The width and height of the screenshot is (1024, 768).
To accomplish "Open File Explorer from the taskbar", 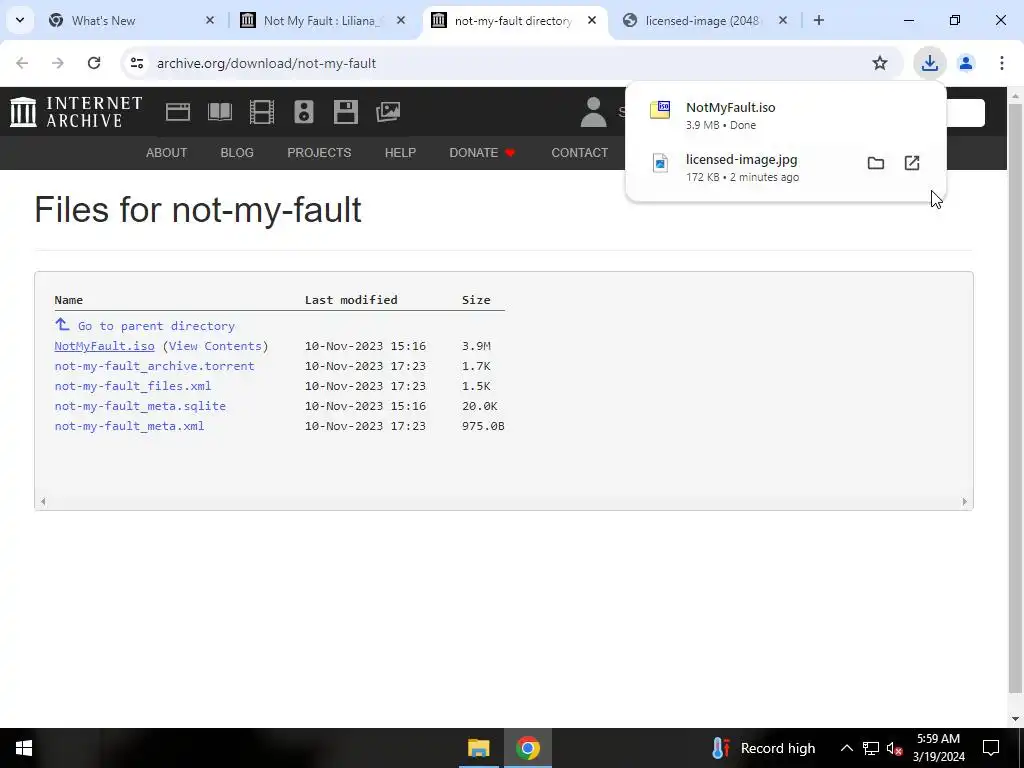I will [x=479, y=748].
